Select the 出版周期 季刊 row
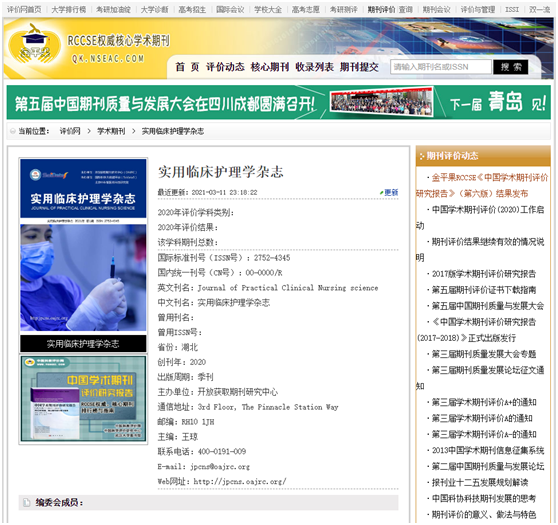 coord(185,377)
